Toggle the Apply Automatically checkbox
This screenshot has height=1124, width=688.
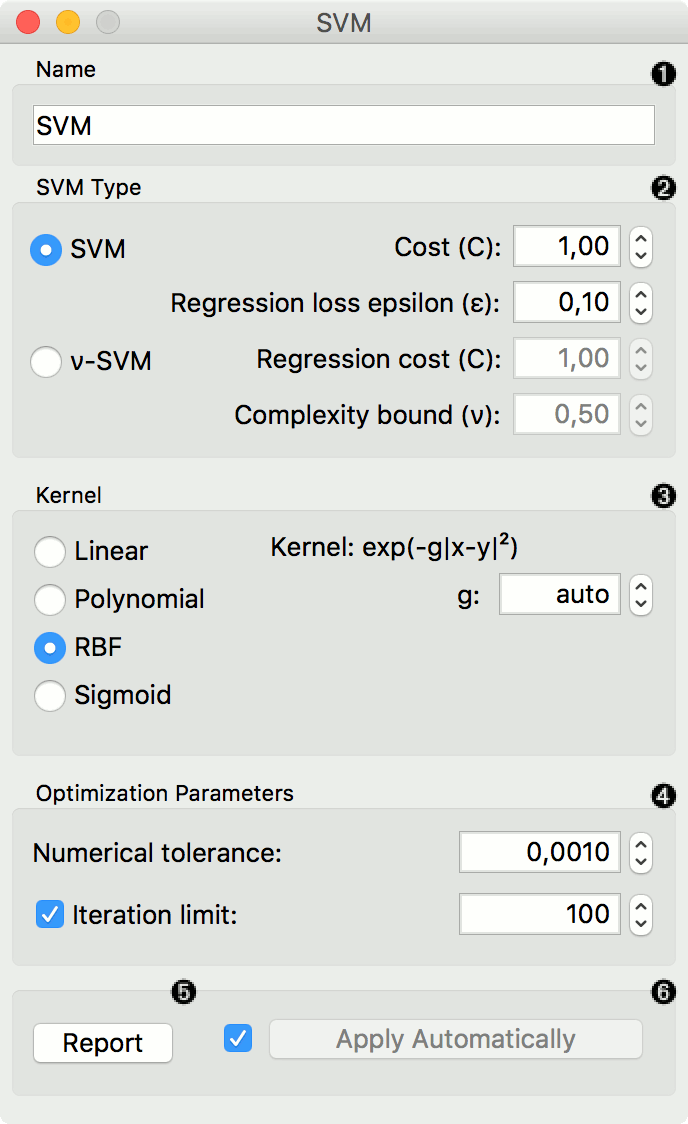click(x=239, y=1039)
